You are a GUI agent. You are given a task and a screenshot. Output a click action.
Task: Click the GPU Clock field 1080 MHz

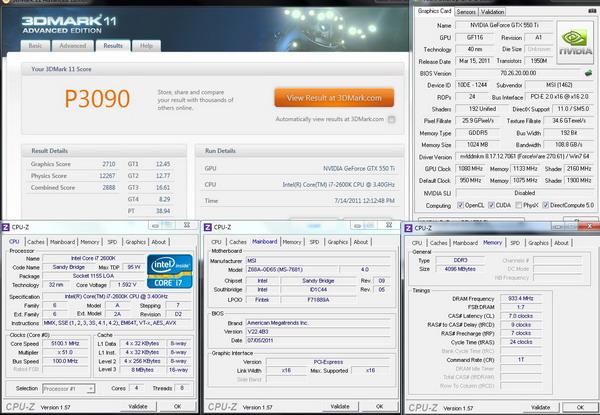(x=470, y=169)
